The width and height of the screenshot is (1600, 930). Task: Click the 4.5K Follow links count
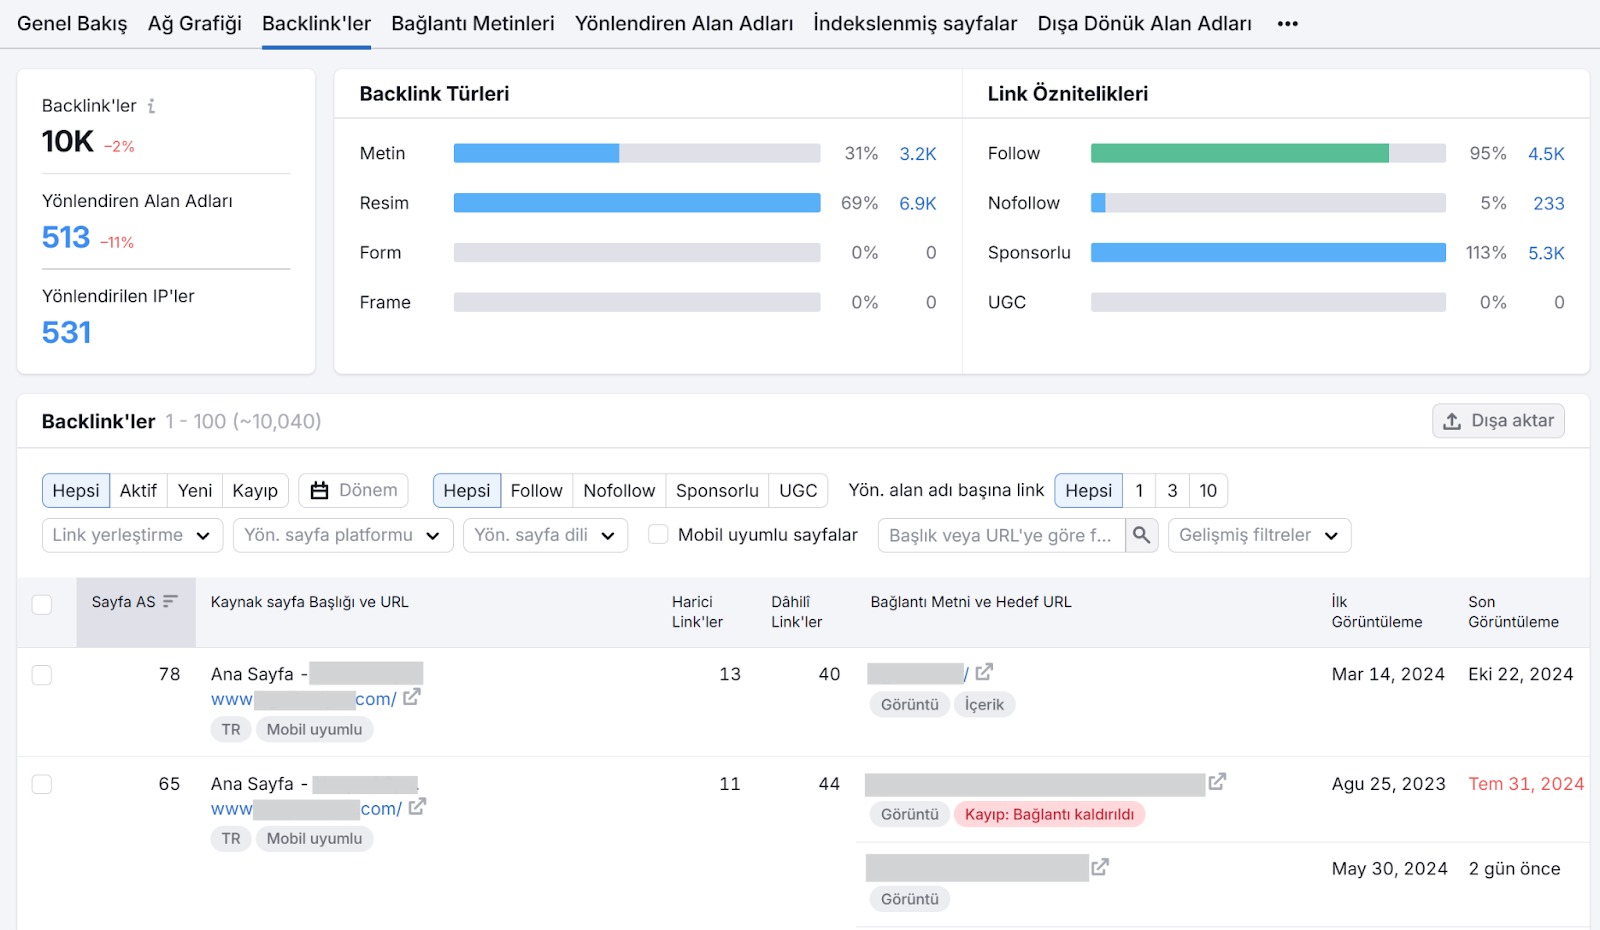pos(1546,154)
